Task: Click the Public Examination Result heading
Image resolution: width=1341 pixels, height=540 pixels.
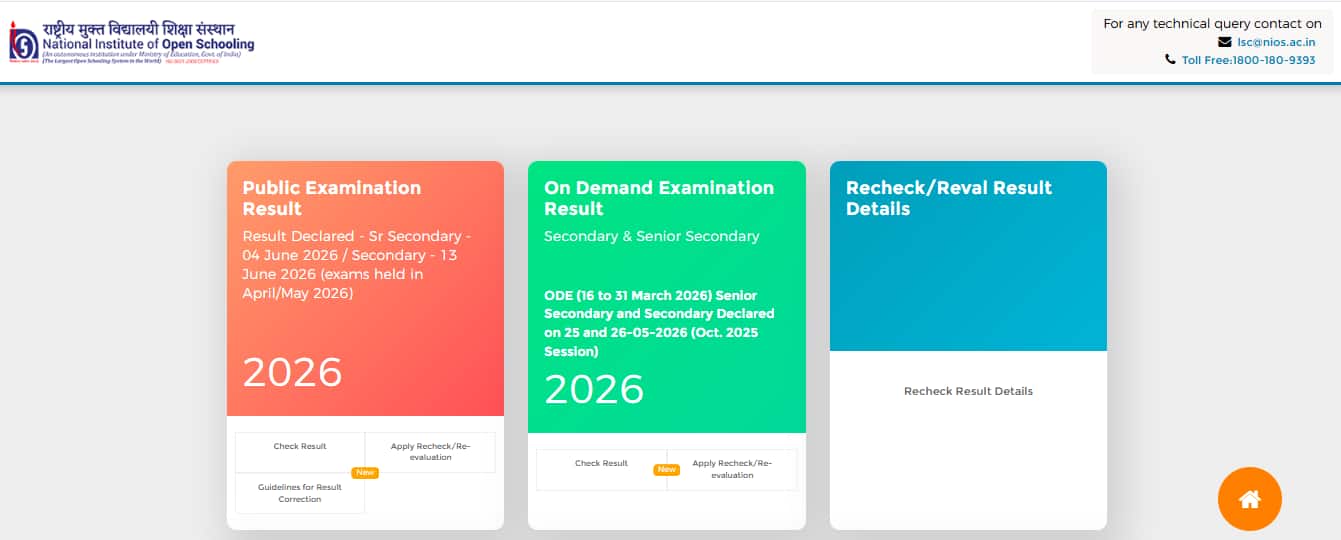Action: tap(332, 198)
